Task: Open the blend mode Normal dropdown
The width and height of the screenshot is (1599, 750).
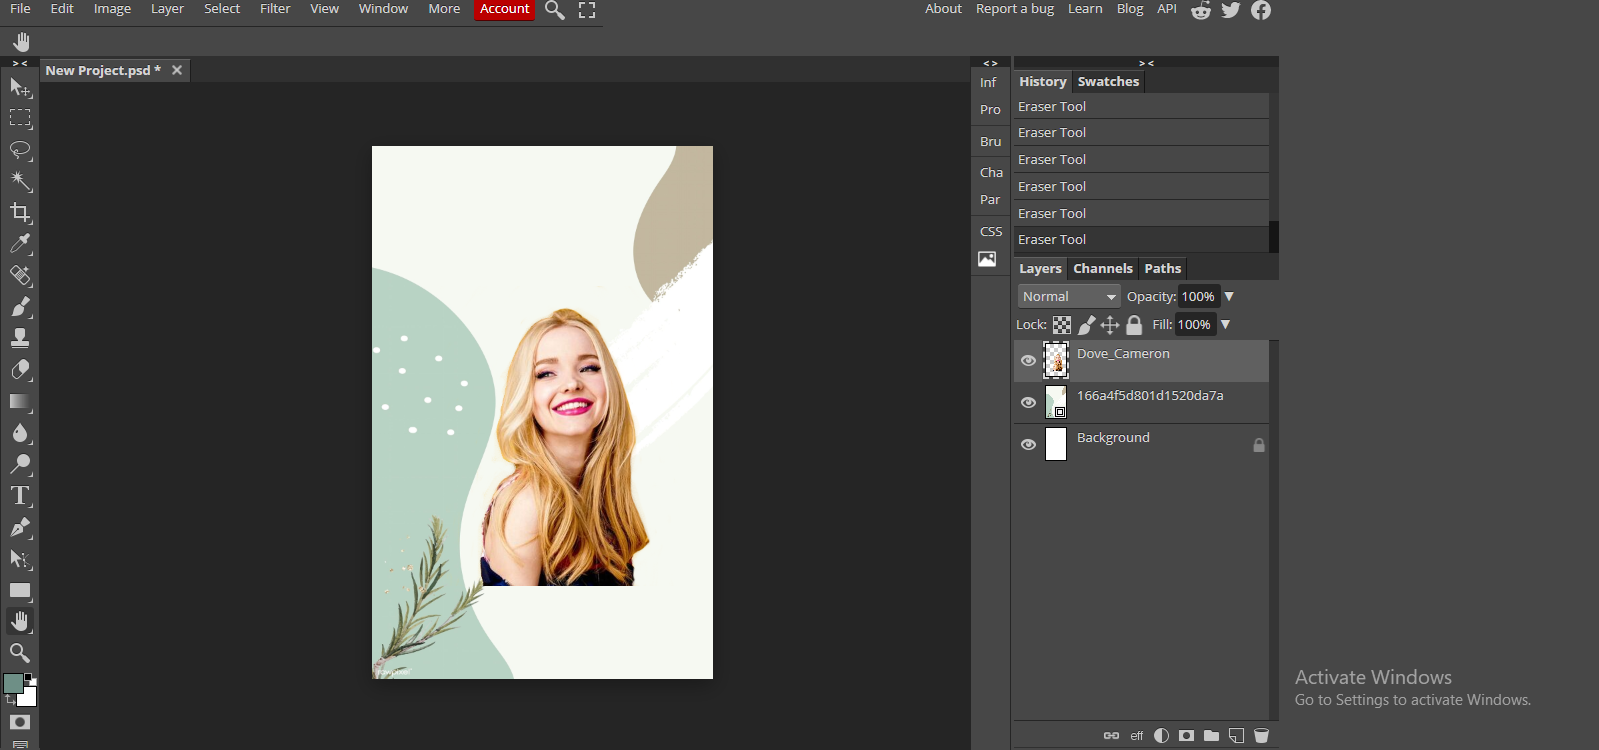Action: tap(1069, 297)
